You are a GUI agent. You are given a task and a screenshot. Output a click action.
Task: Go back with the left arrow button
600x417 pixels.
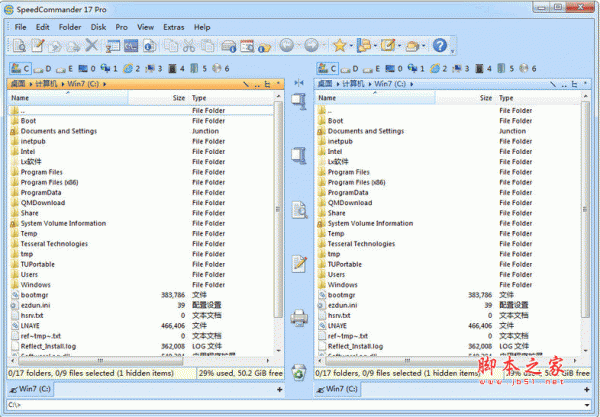point(286,45)
